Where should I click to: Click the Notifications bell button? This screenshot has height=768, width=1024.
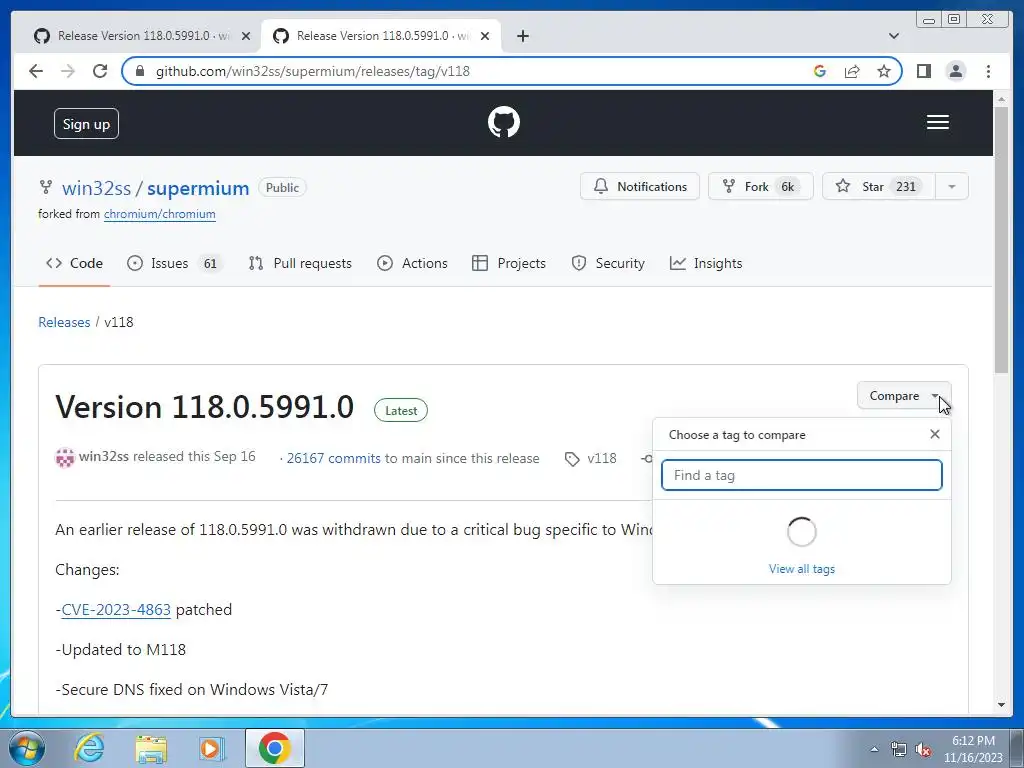[x=639, y=187]
